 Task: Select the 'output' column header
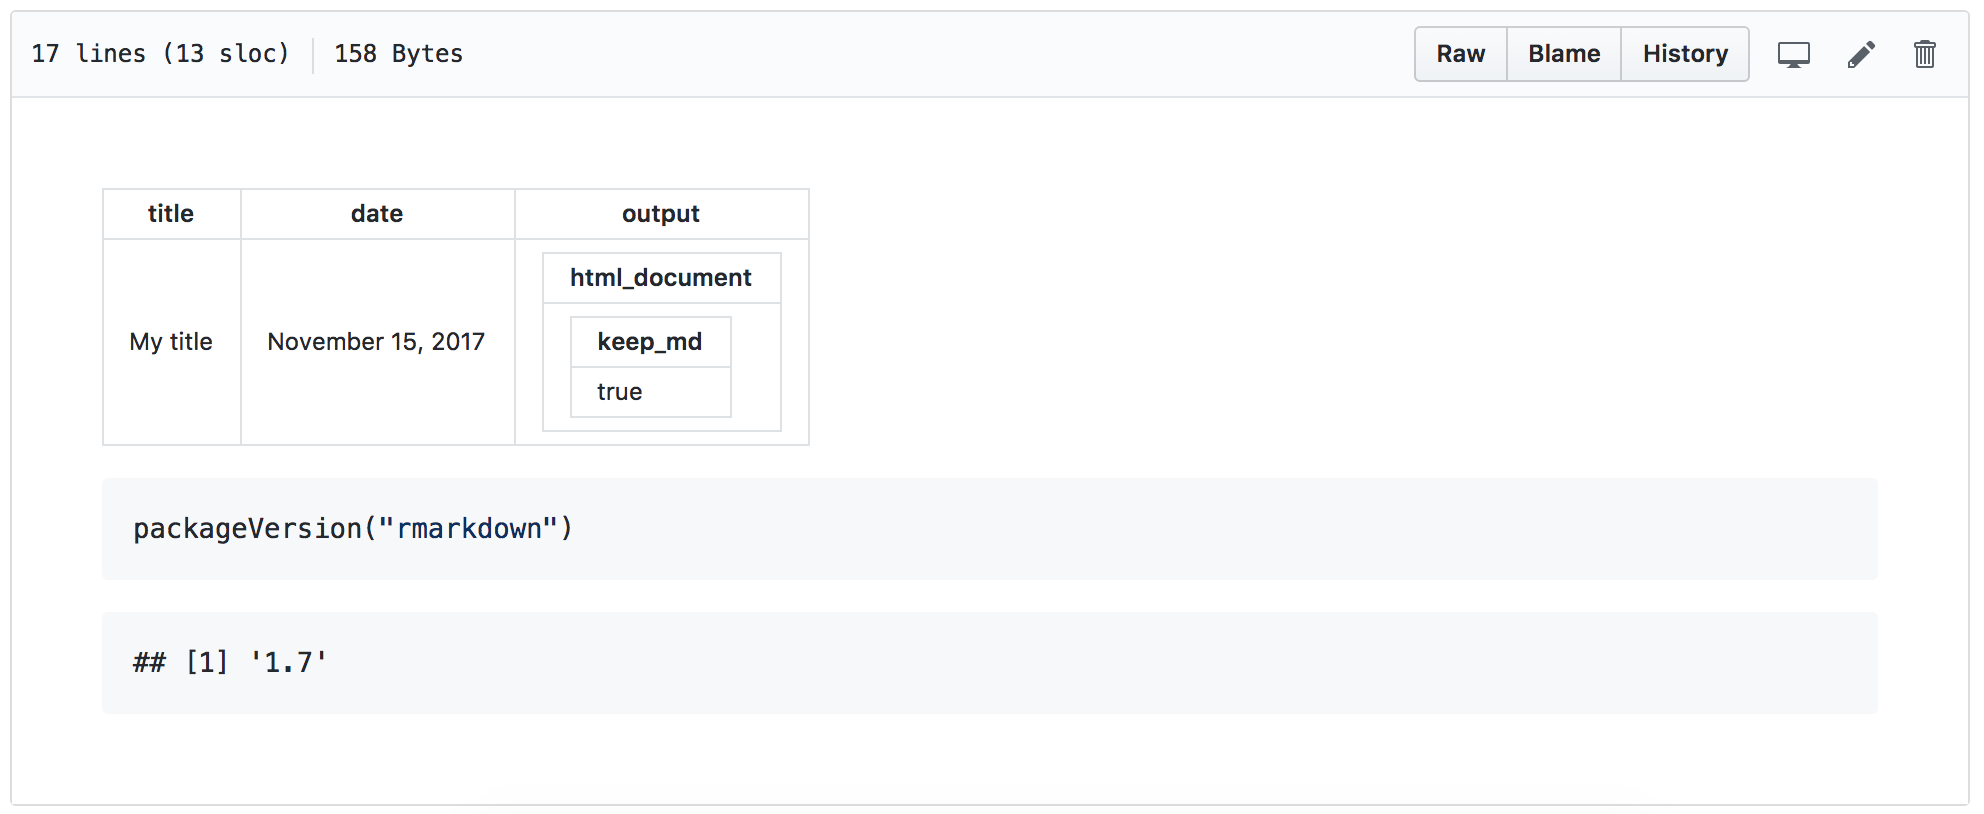pyautogui.click(x=660, y=213)
